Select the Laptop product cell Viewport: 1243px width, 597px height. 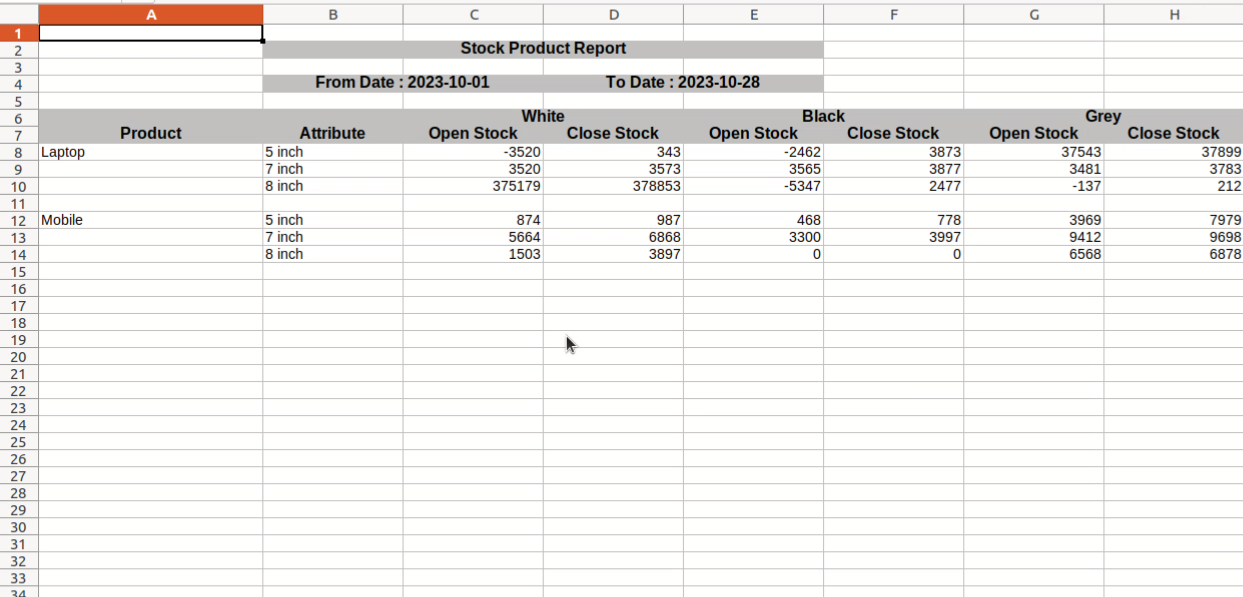tap(150, 152)
